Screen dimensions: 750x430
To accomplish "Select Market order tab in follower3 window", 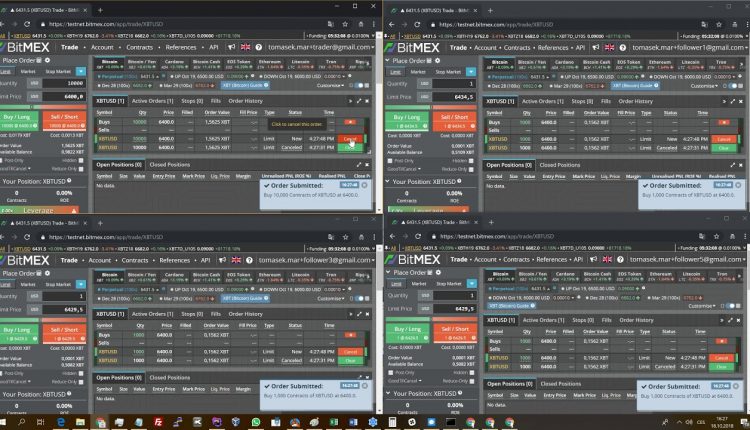I will pyautogui.click(x=28, y=284).
